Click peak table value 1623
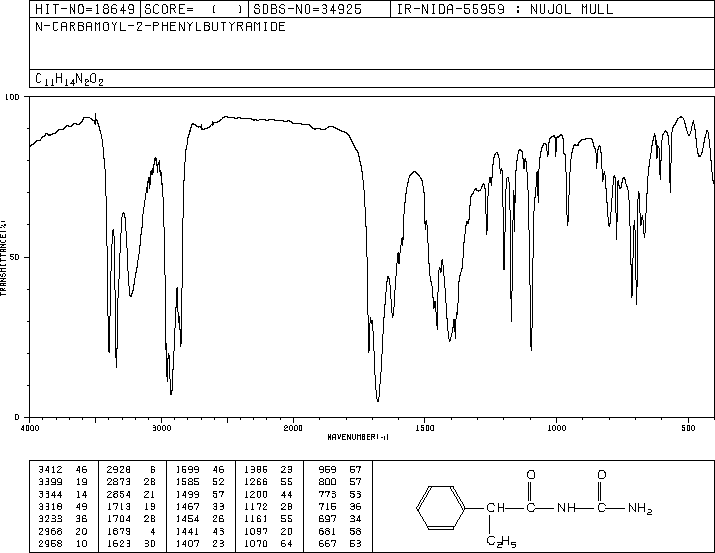This screenshot has height=553, width=715. coord(119,543)
